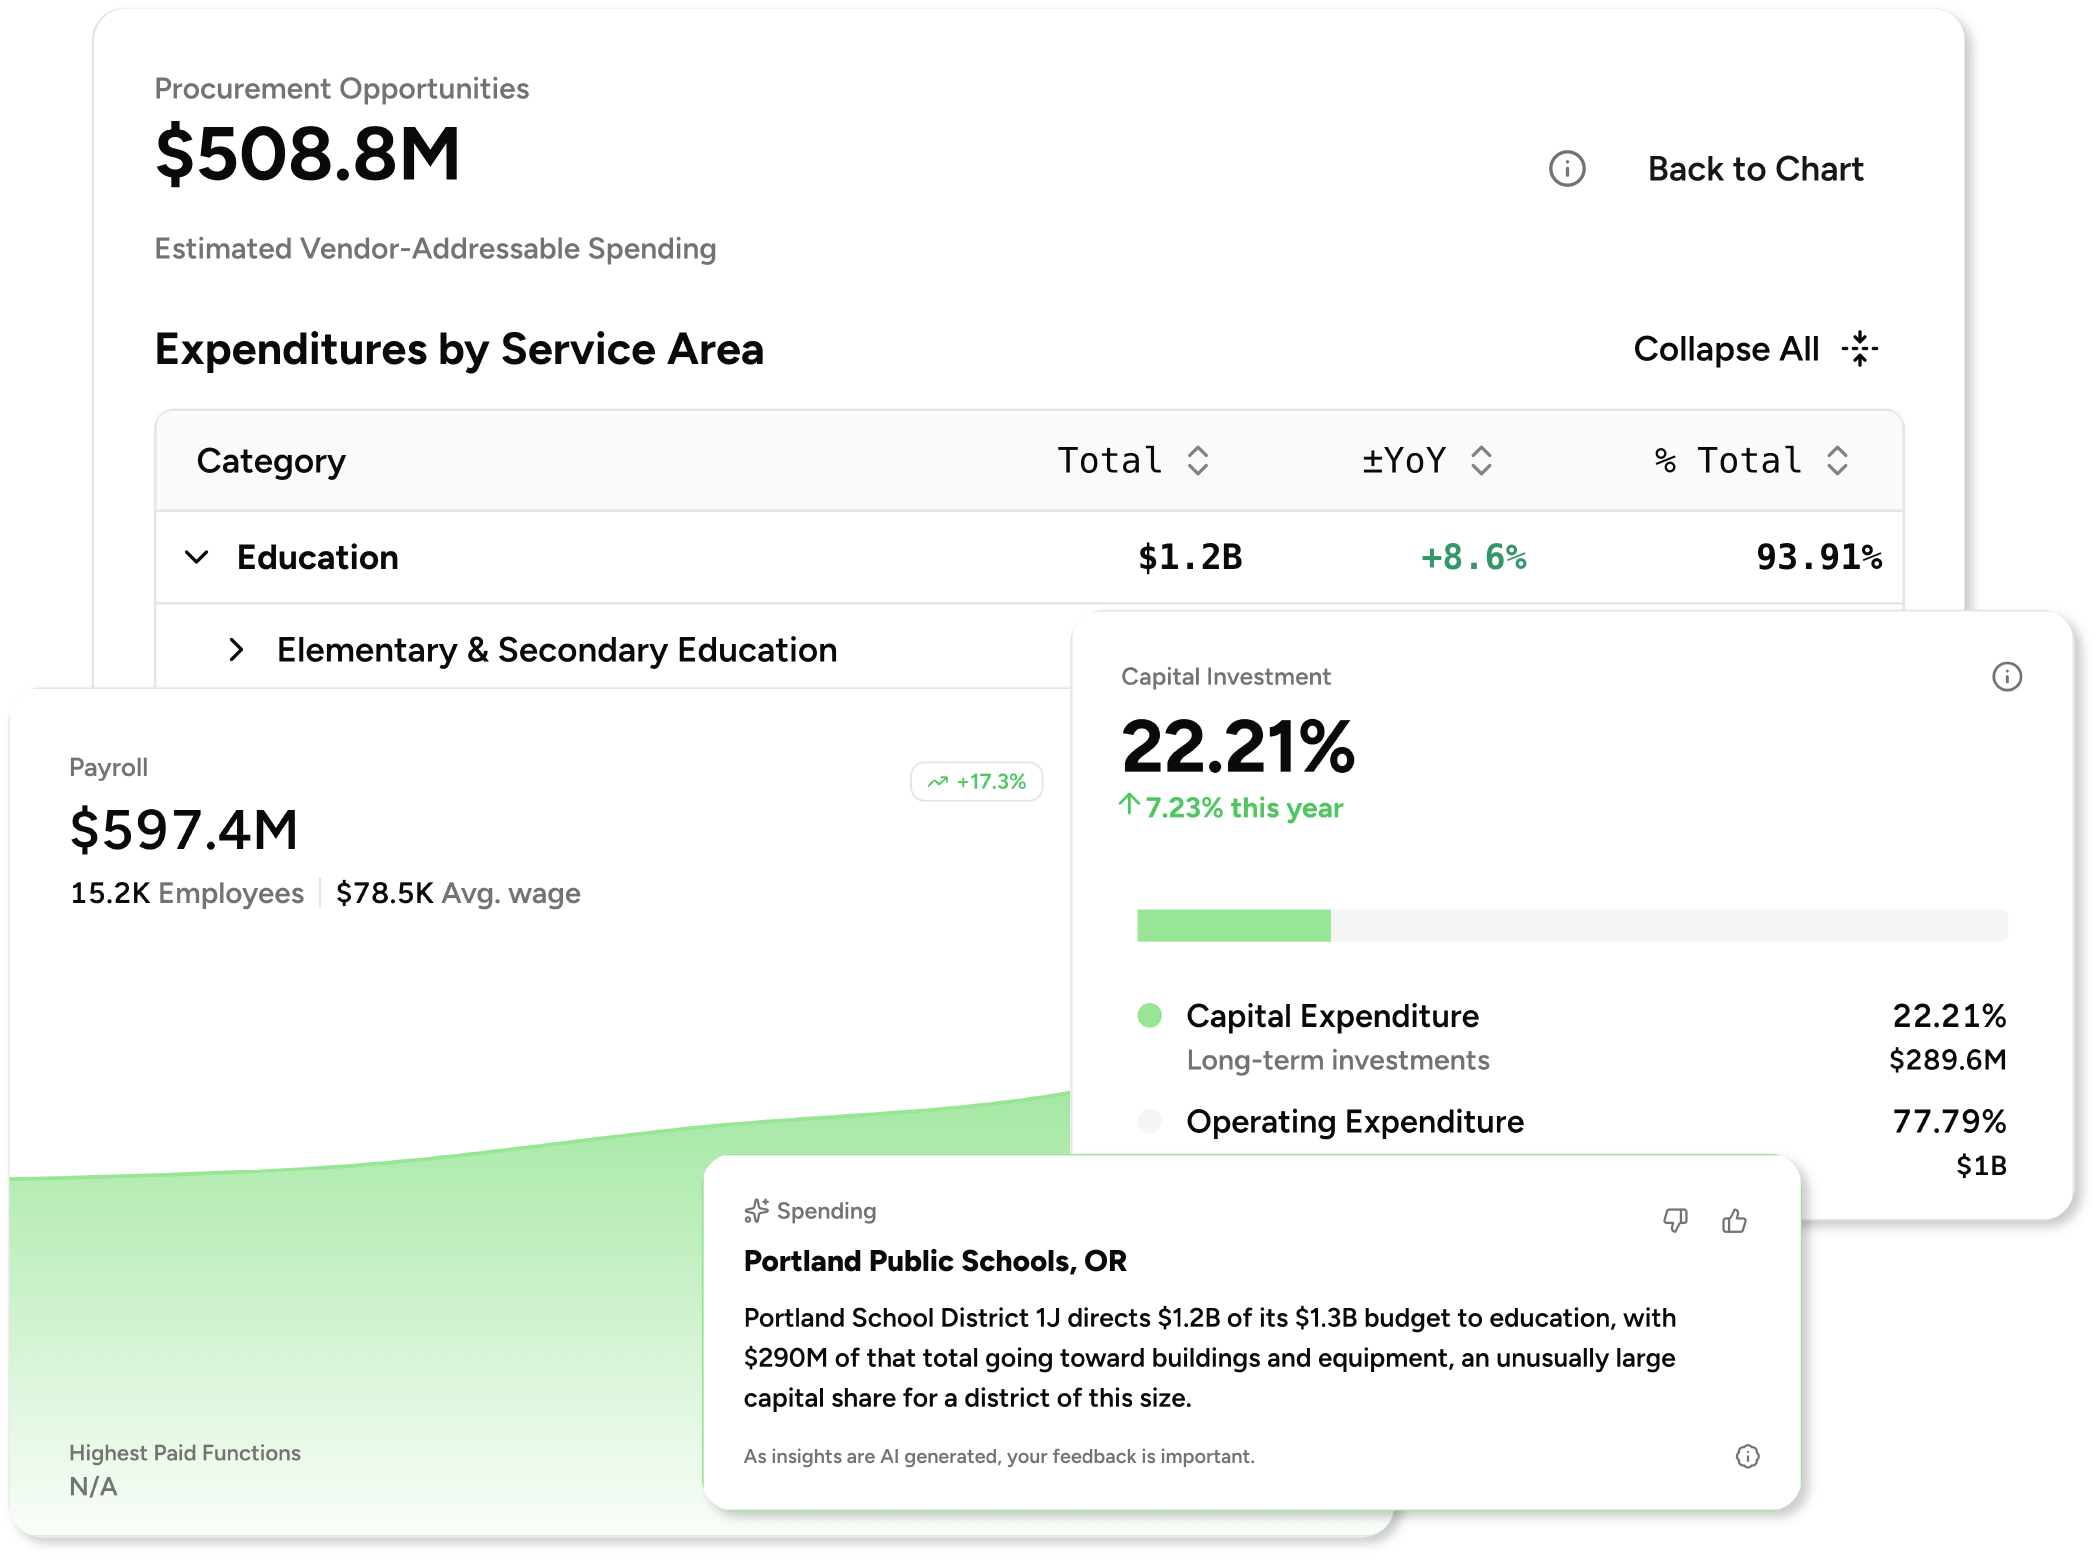Click the Category column header
This screenshot has height=1560, width=2097.
(271, 461)
